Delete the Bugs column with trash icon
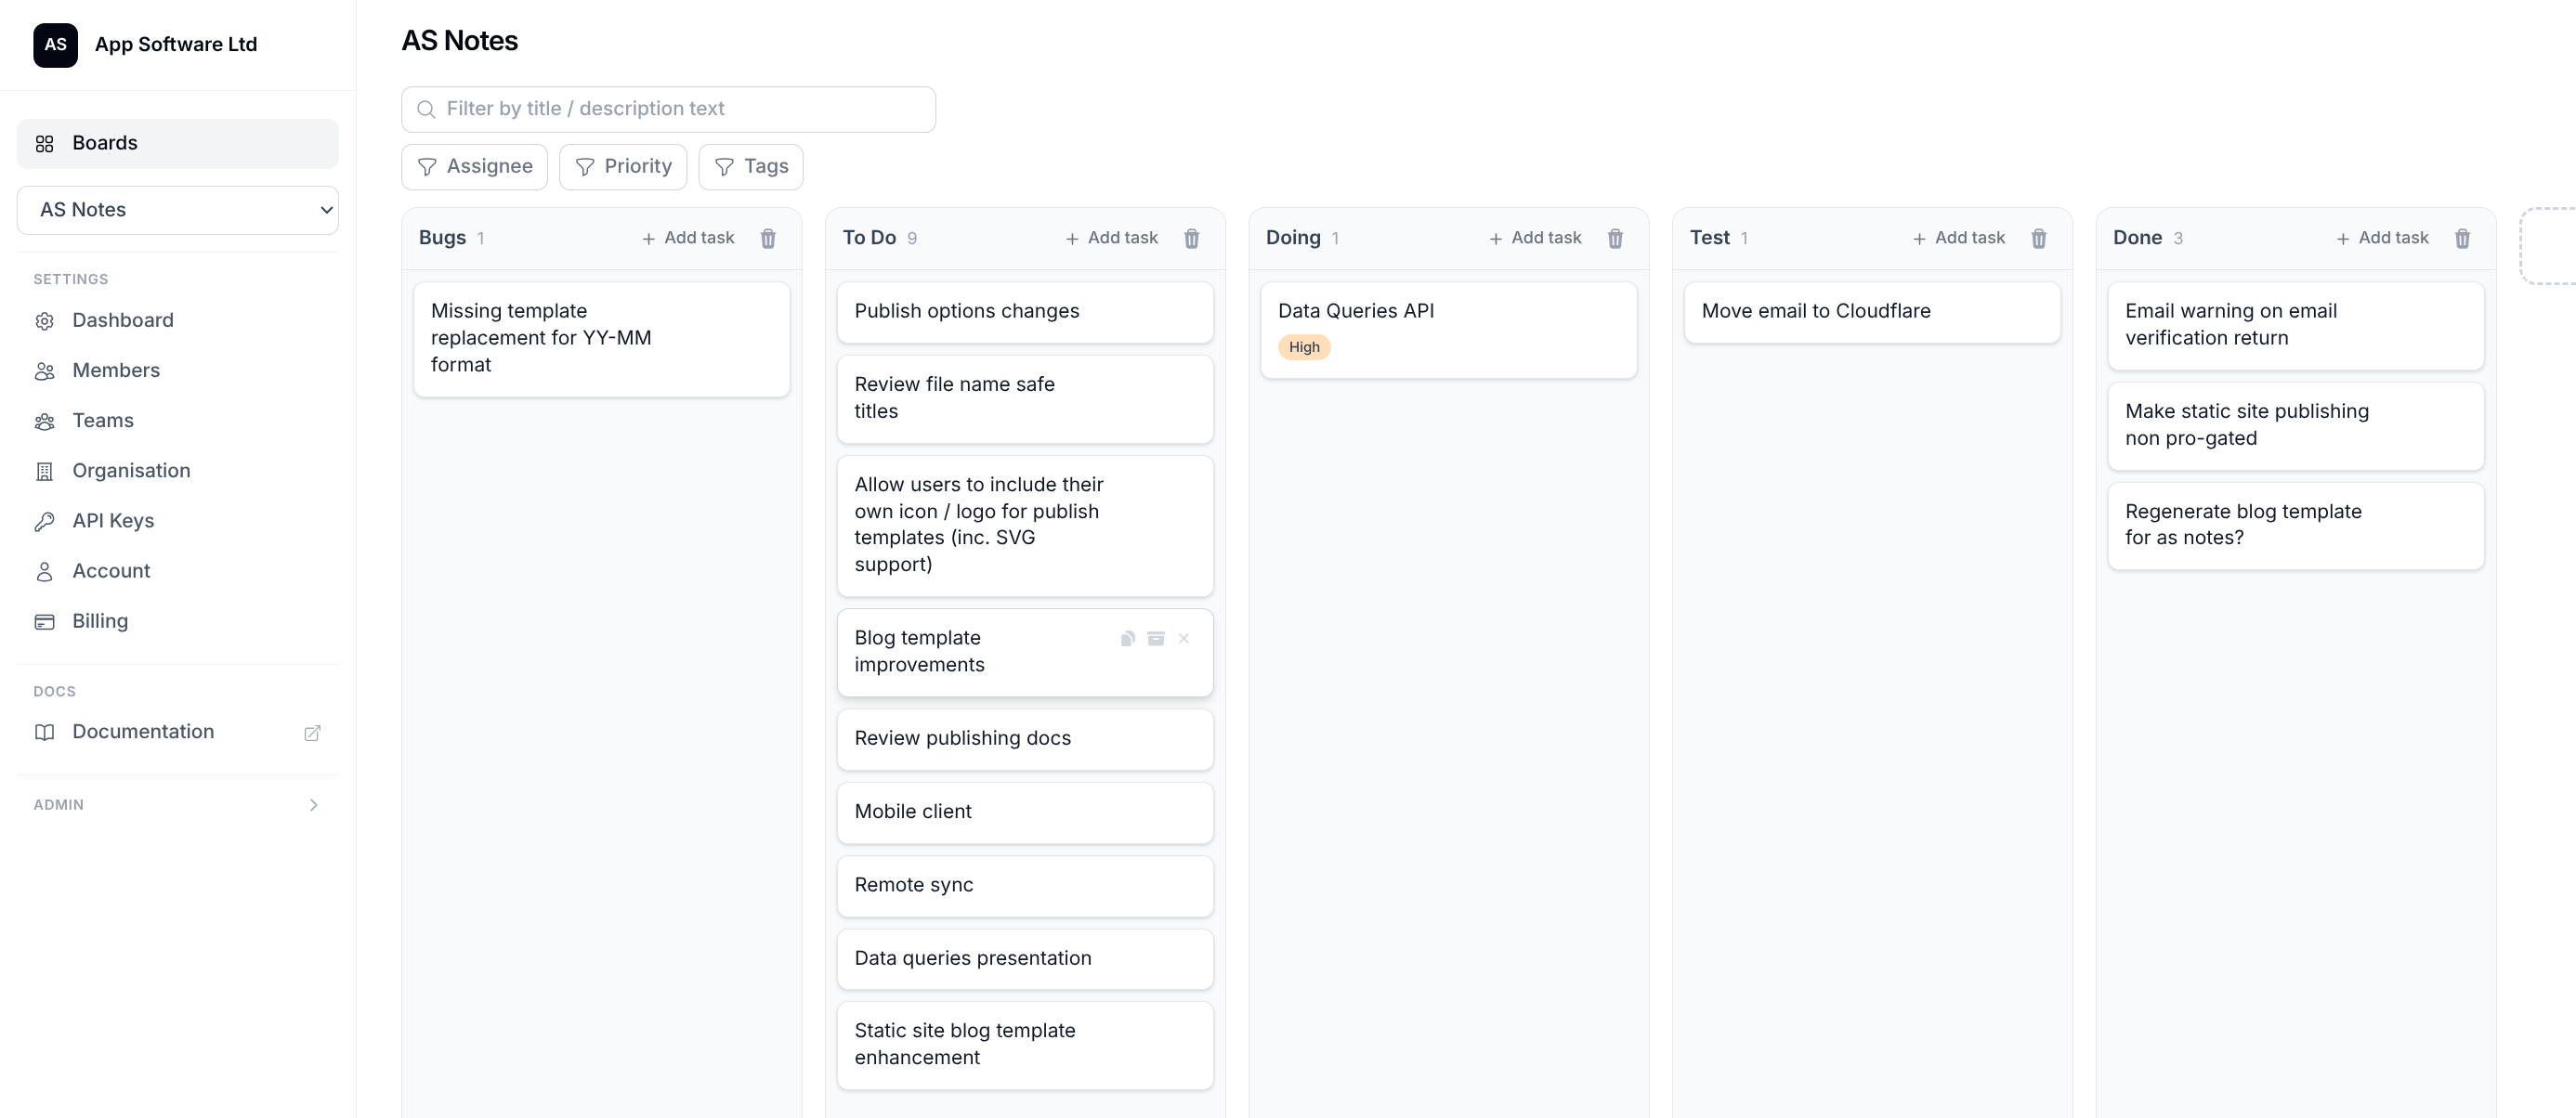Image resolution: width=2576 pixels, height=1118 pixels. [x=768, y=238]
